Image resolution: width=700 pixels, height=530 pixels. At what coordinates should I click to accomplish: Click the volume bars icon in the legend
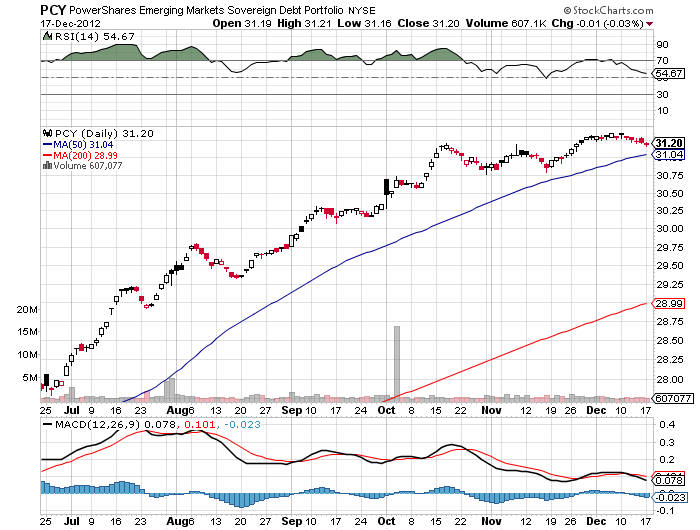click(x=47, y=166)
